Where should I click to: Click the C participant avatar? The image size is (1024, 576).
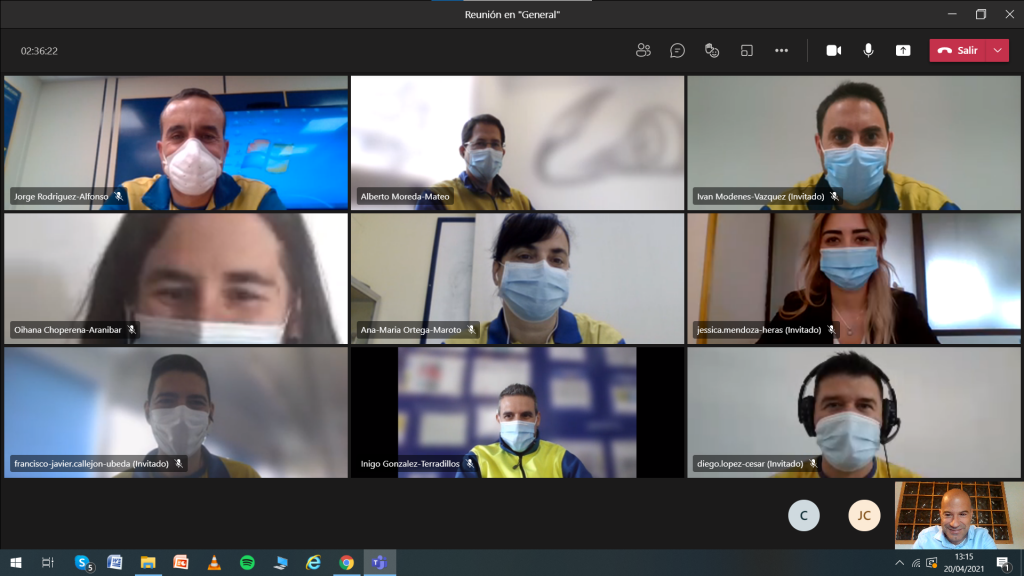pos(804,515)
